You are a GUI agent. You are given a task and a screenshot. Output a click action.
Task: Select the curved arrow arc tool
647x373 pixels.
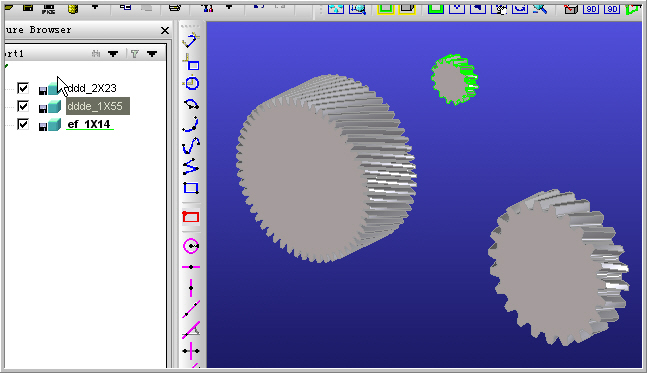tap(191, 104)
